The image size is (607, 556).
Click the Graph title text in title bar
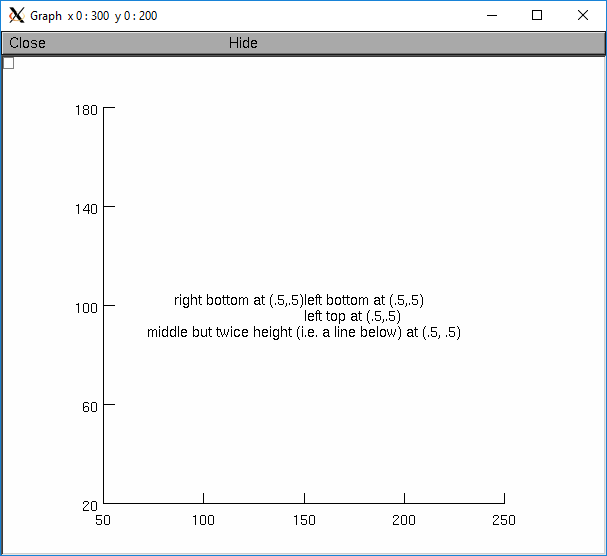click(x=46, y=16)
